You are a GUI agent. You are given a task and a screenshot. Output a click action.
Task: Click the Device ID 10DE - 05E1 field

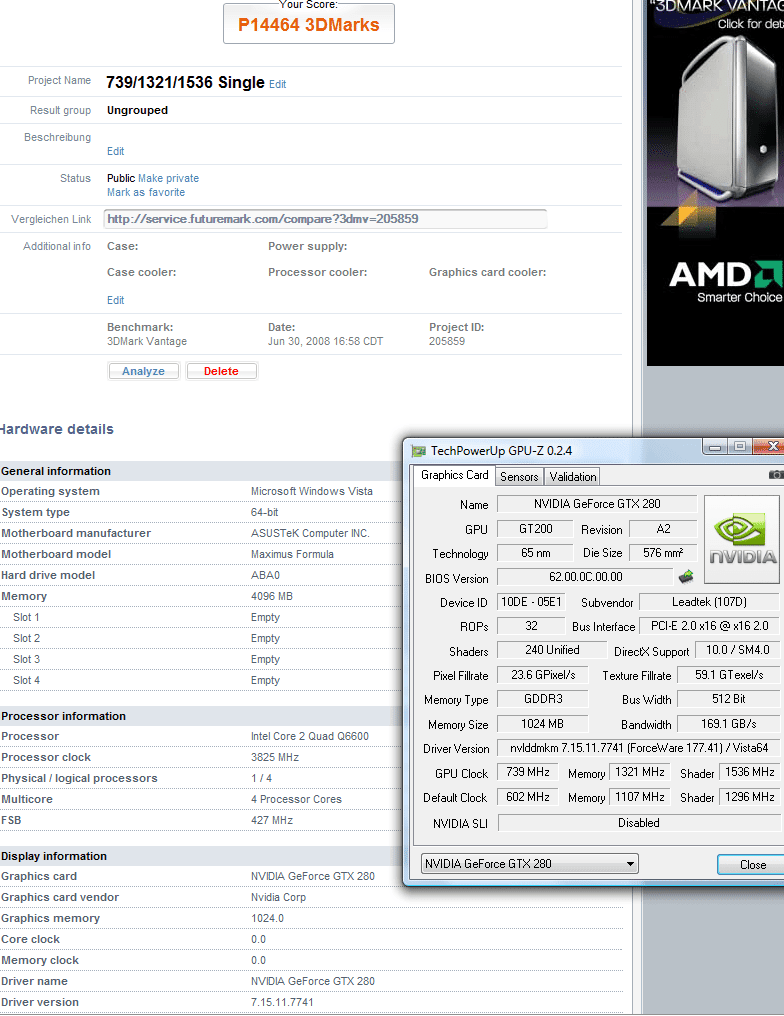click(531, 602)
